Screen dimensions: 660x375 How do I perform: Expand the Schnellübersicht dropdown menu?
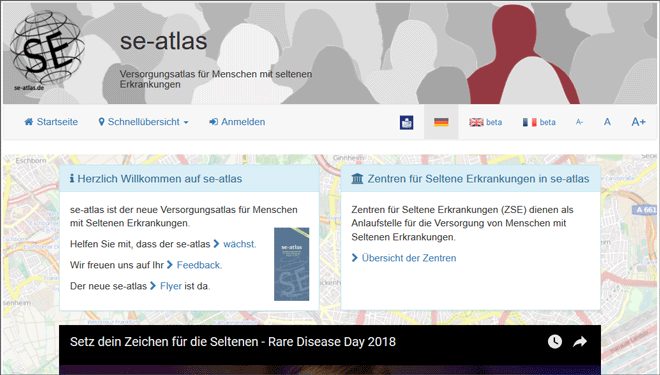[143, 122]
